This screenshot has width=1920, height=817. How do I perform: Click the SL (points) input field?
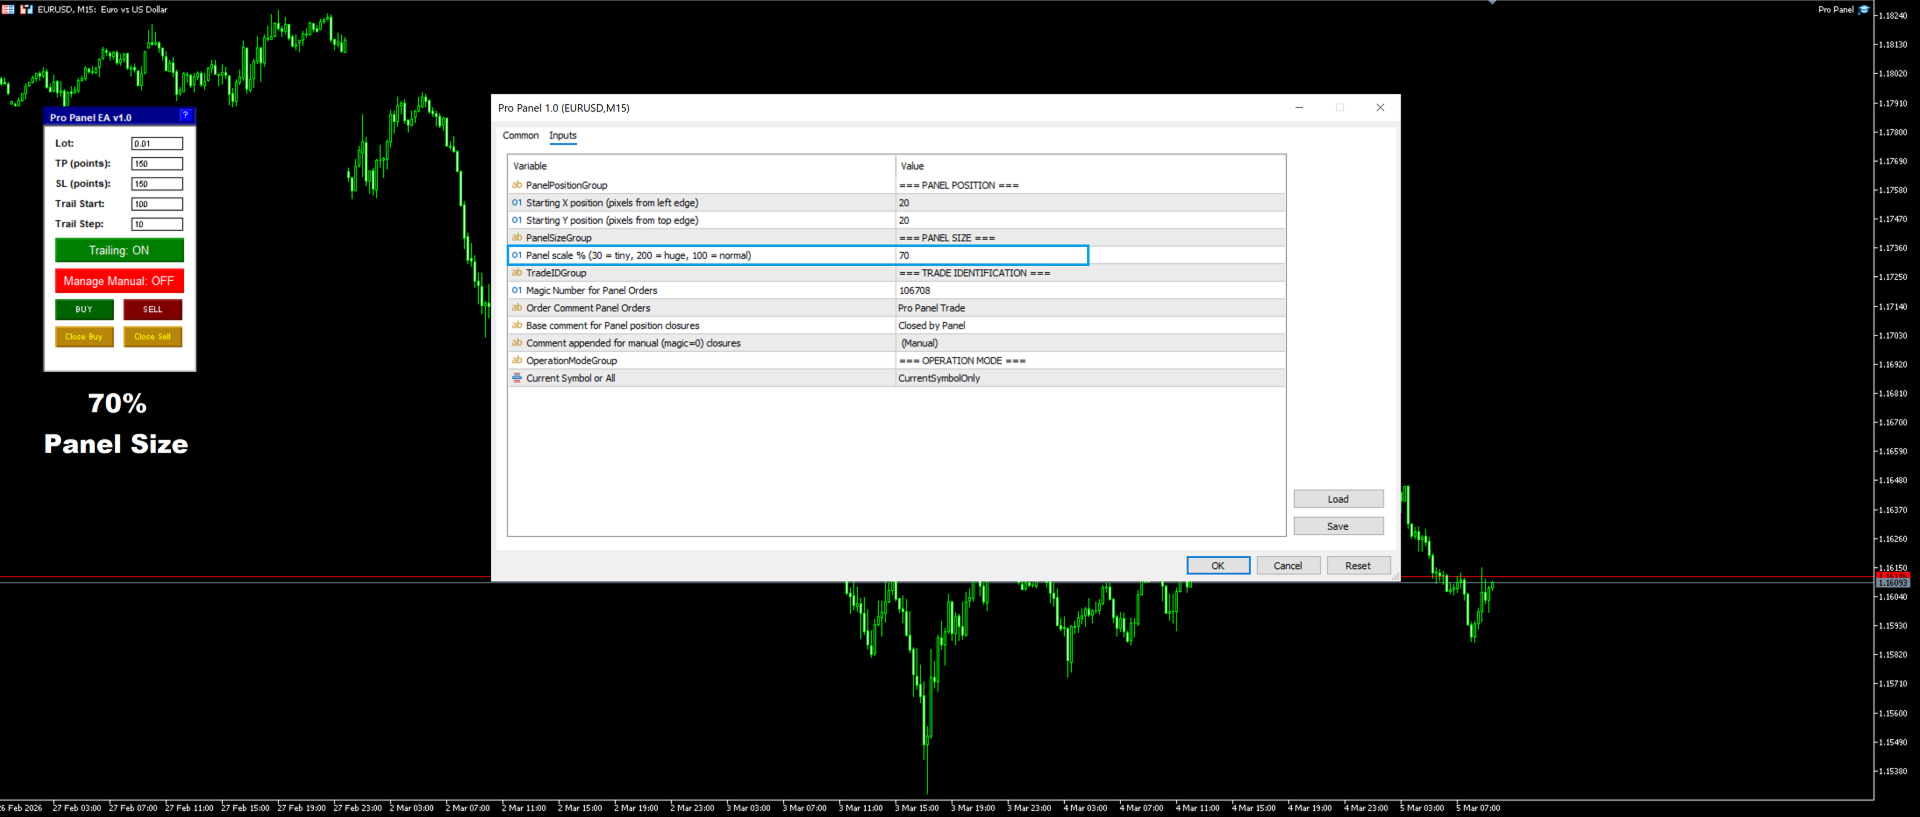[x=157, y=184]
